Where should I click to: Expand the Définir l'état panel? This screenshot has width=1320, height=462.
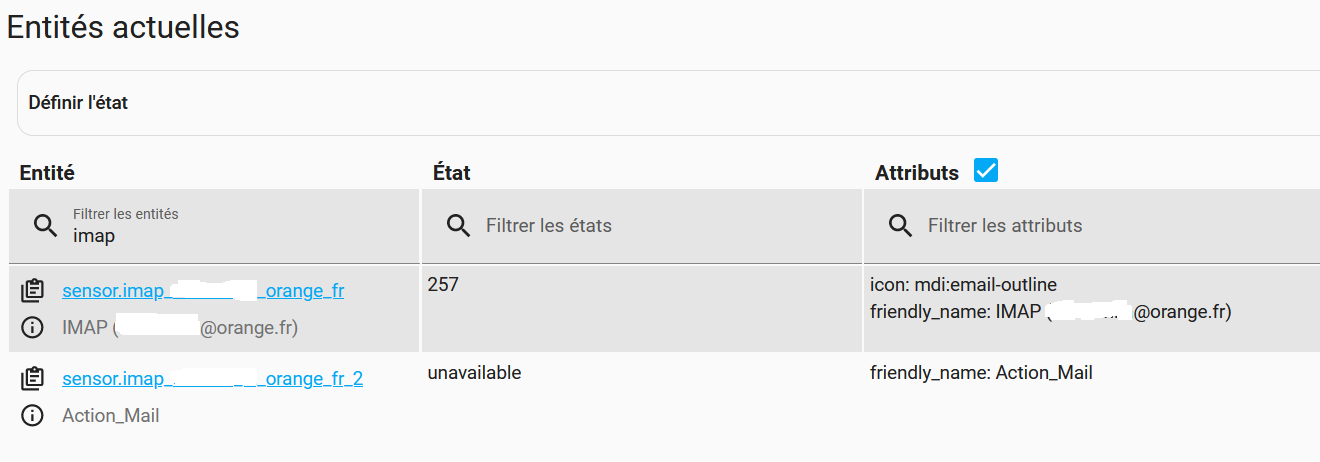point(668,103)
